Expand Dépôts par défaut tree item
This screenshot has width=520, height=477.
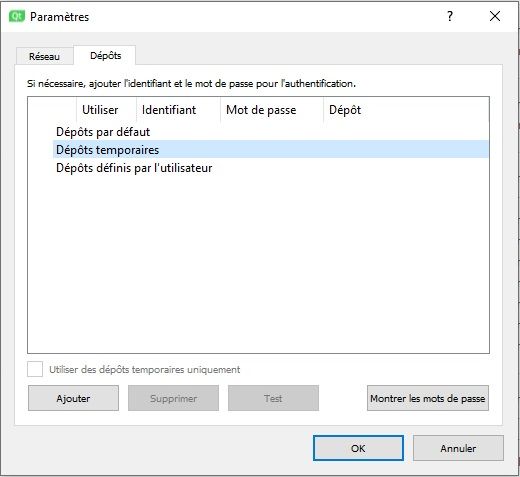tap(103, 132)
